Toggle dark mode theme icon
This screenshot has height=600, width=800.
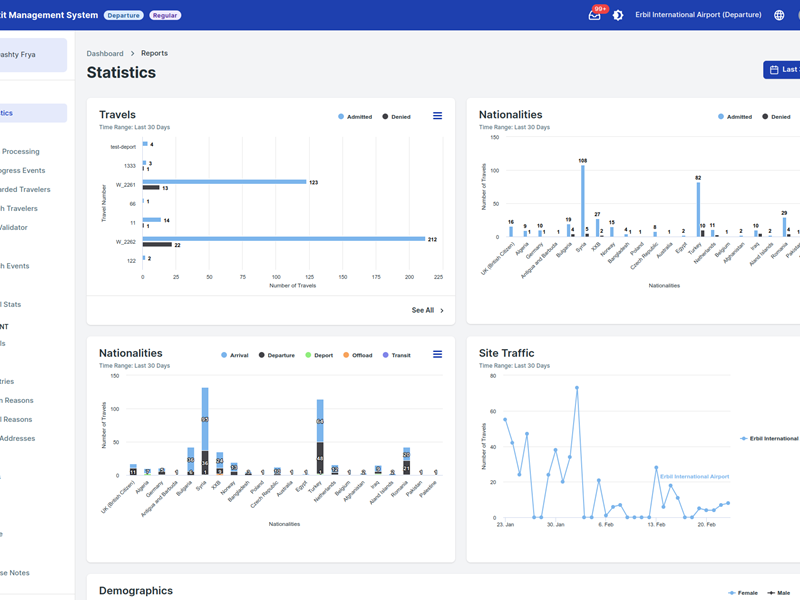[x=618, y=16]
